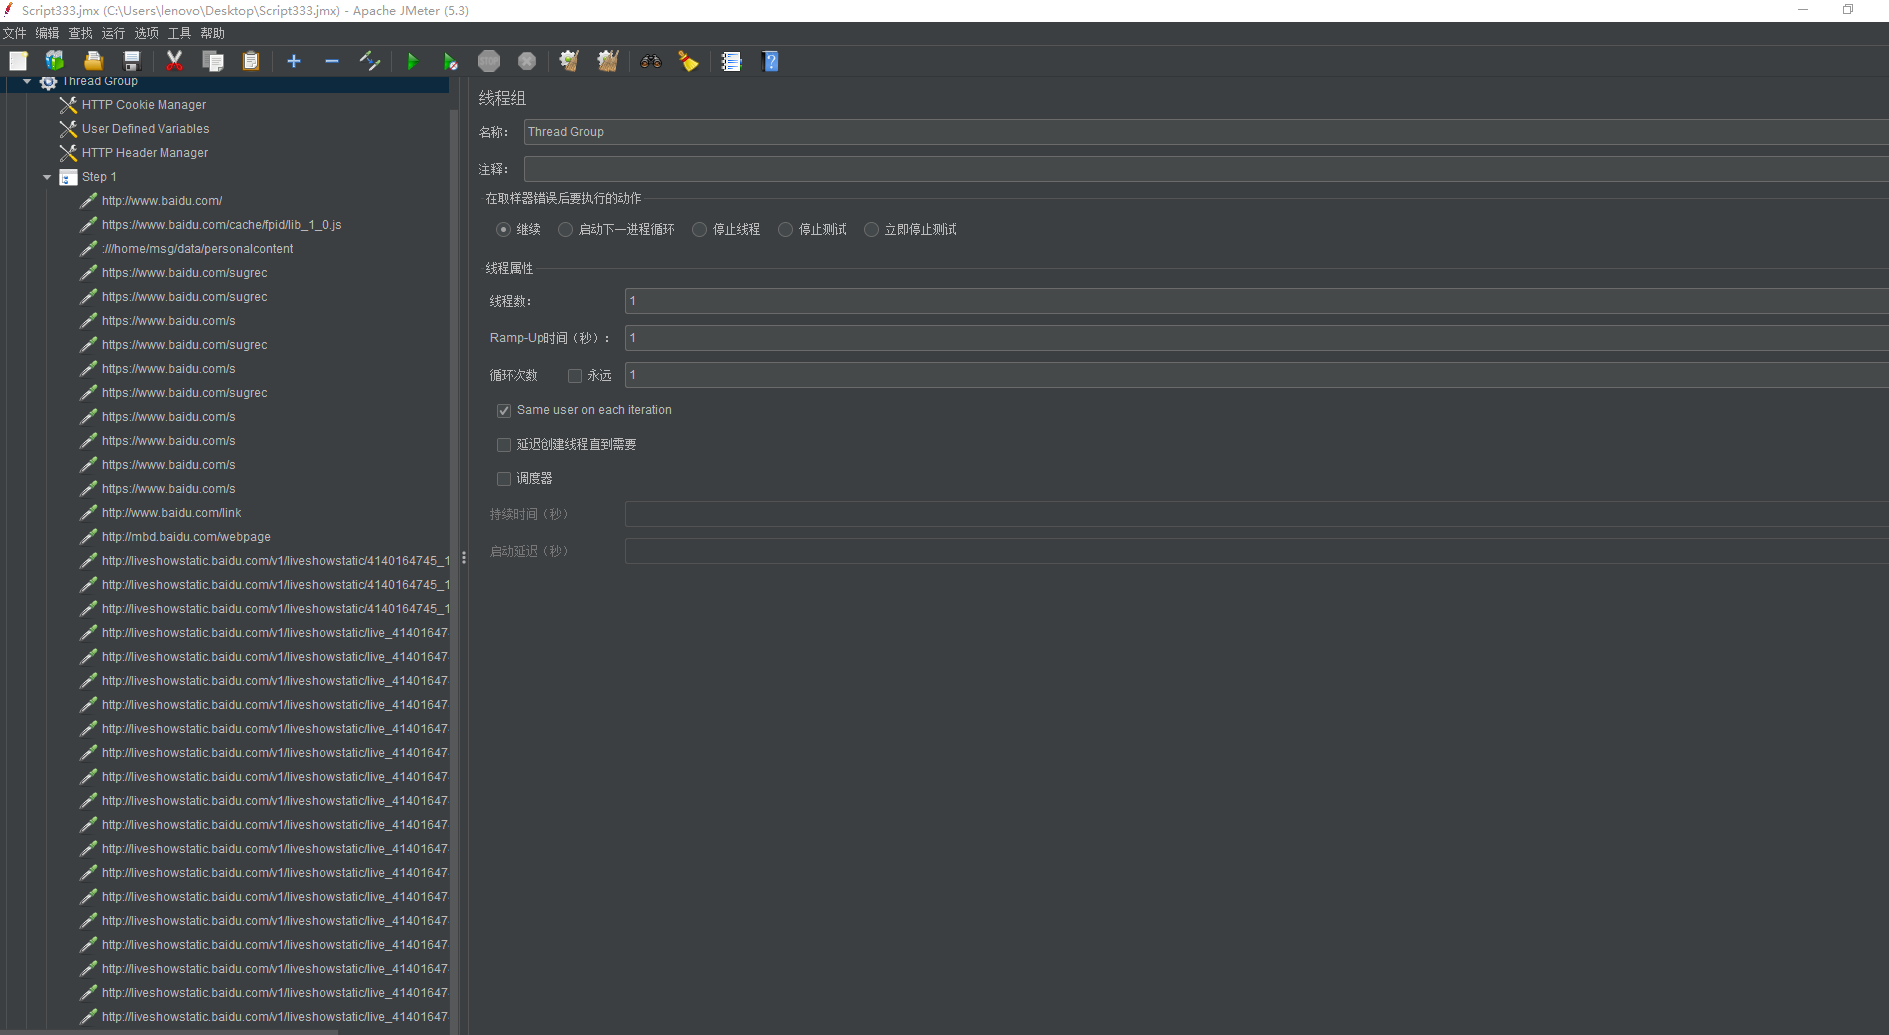Screen dimensions: 1889x1035
Task: Open the 编辑 menu
Action: click(x=48, y=34)
